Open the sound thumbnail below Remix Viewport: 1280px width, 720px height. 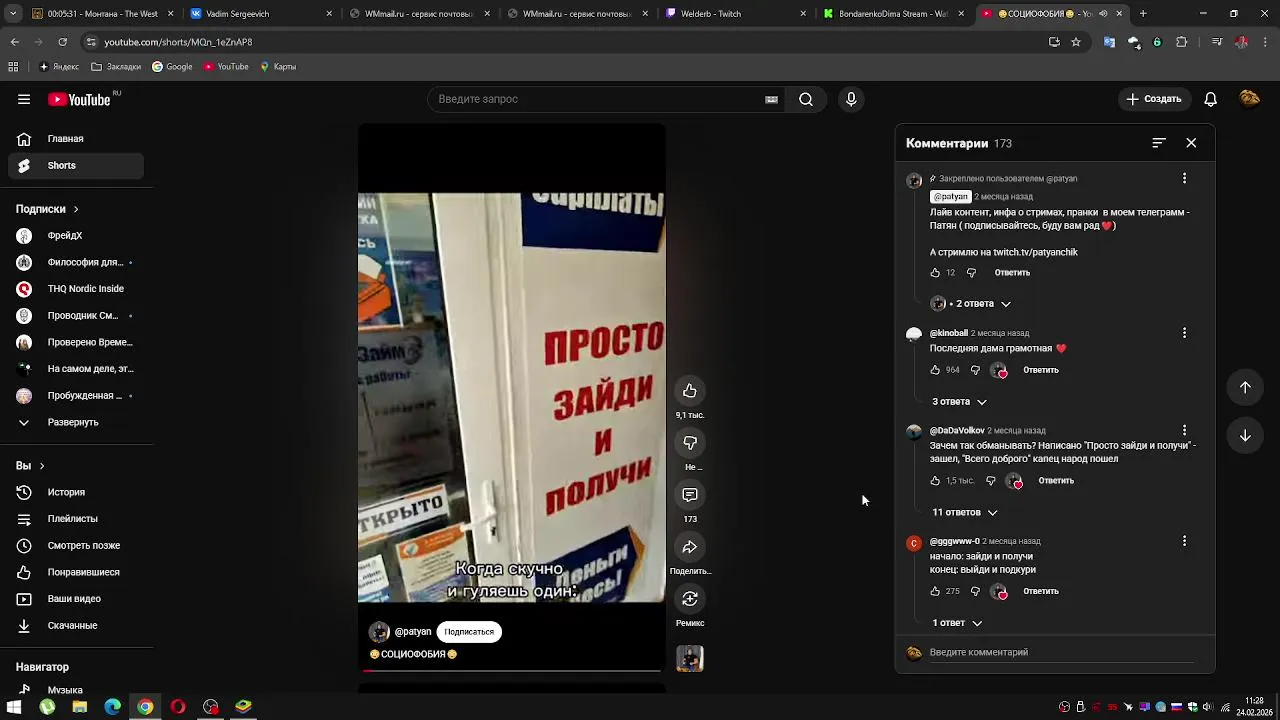point(690,659)
